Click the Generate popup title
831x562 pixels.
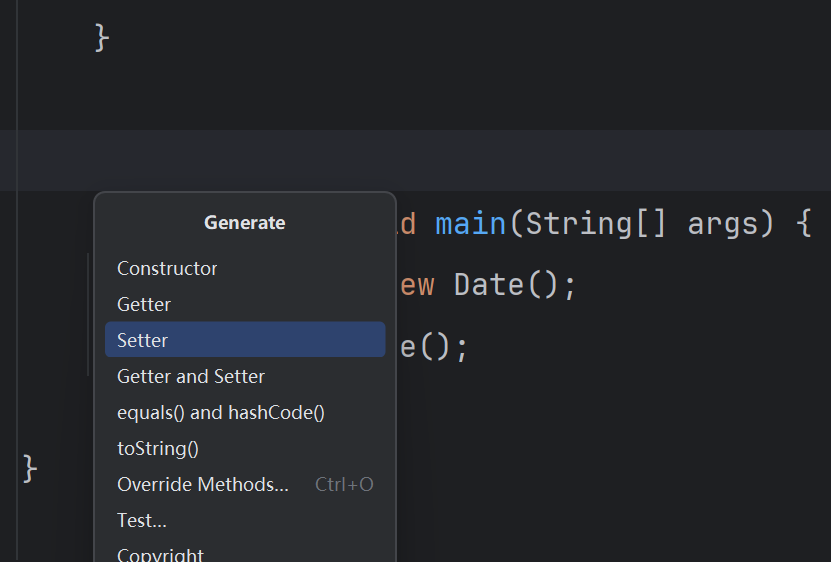pyautogui.click(x=245, y=223)
